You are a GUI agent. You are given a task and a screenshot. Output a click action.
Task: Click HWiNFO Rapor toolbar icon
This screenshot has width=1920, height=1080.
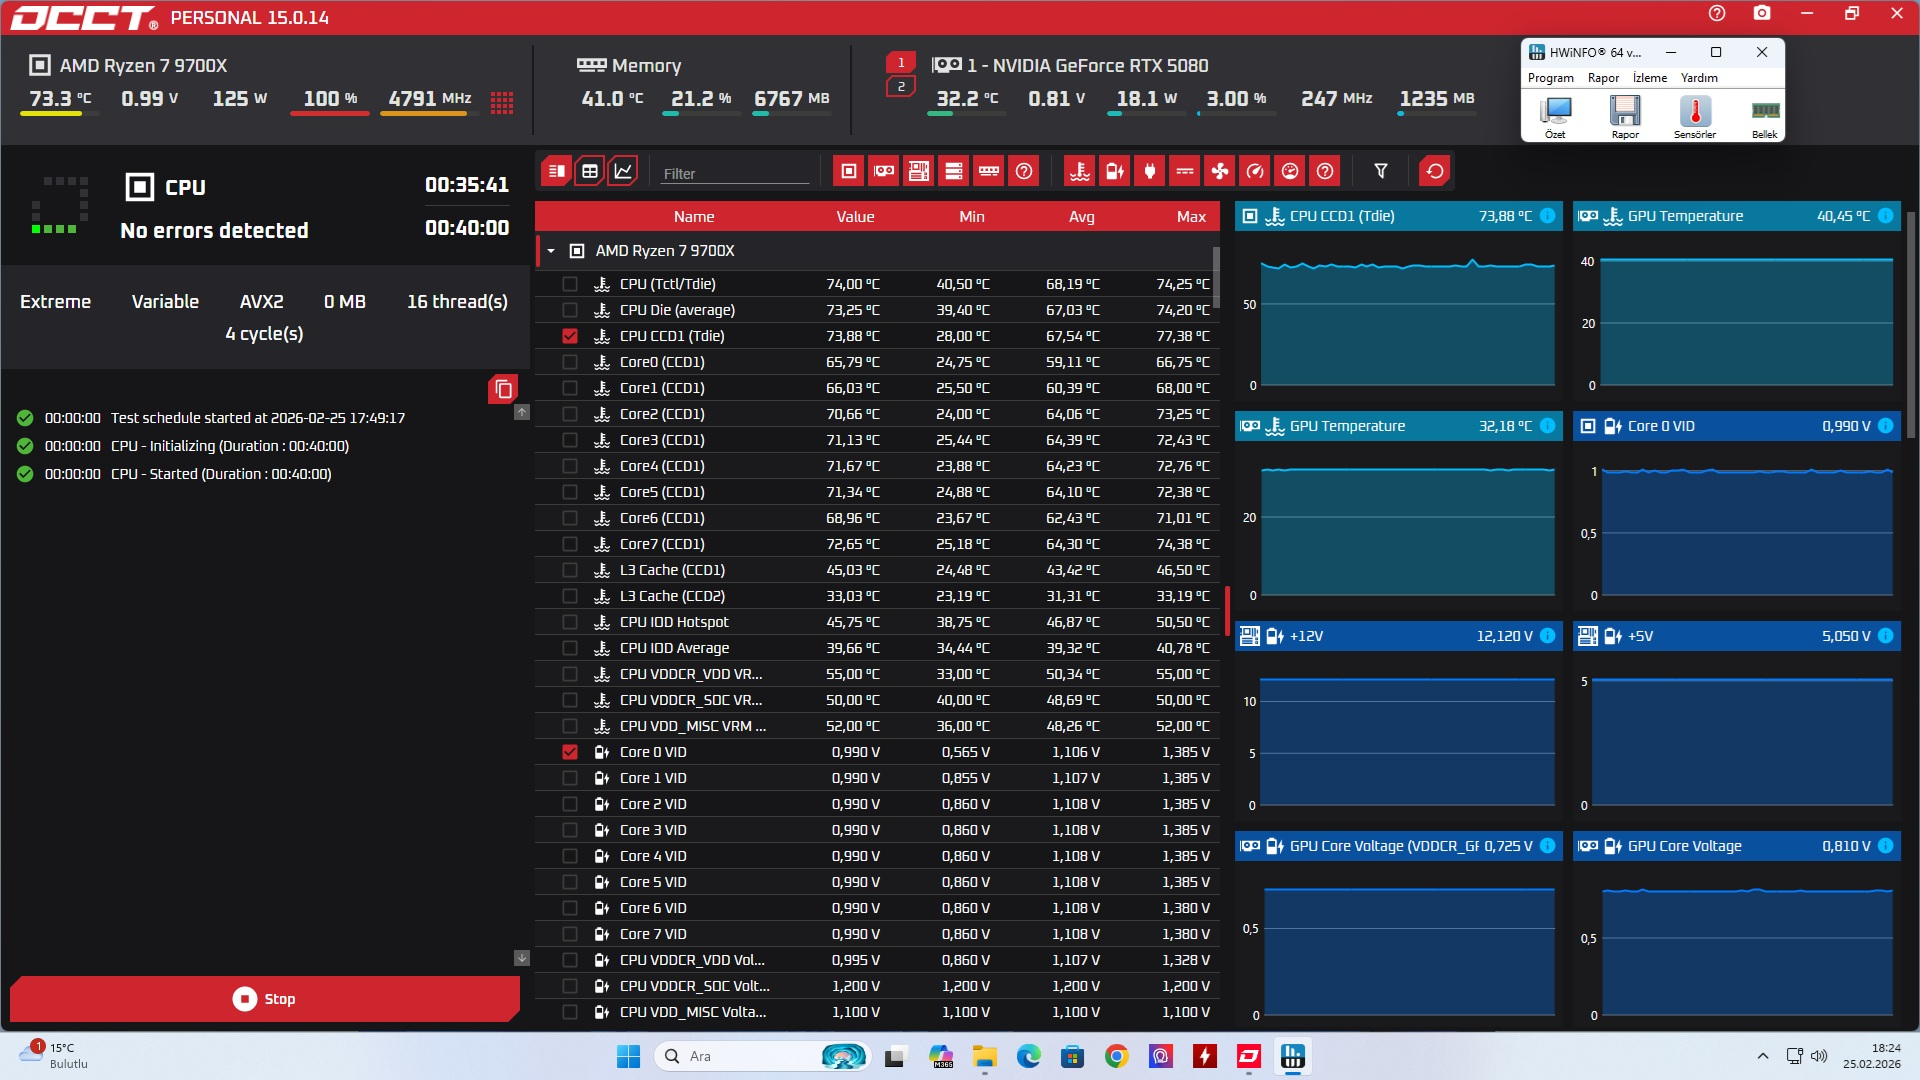(x=1625, y=116)
